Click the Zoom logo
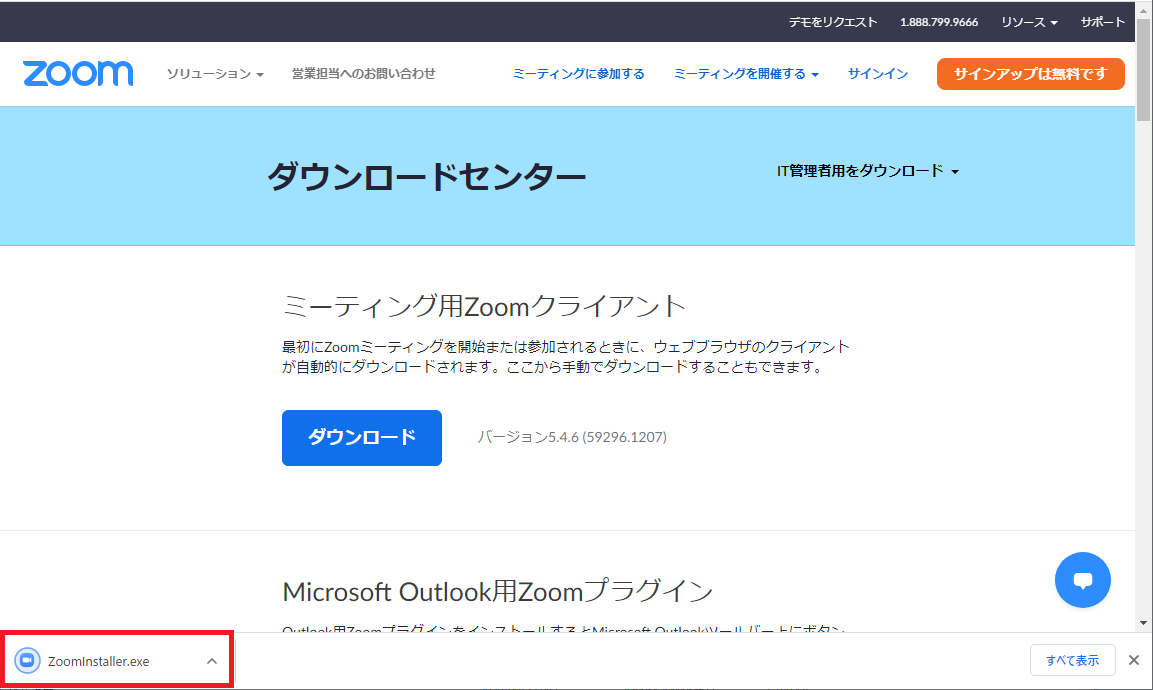 [78, 74]
